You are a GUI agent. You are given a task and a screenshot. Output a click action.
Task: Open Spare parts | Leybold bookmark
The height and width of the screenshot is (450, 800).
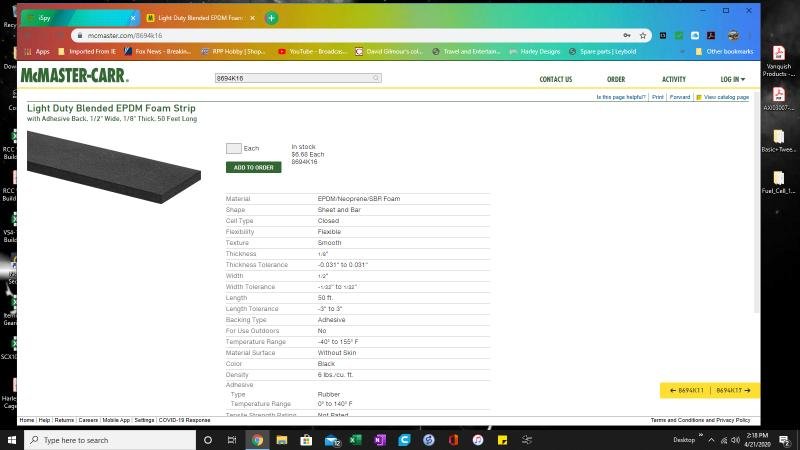pyautogui.click(x=603, y=52)
